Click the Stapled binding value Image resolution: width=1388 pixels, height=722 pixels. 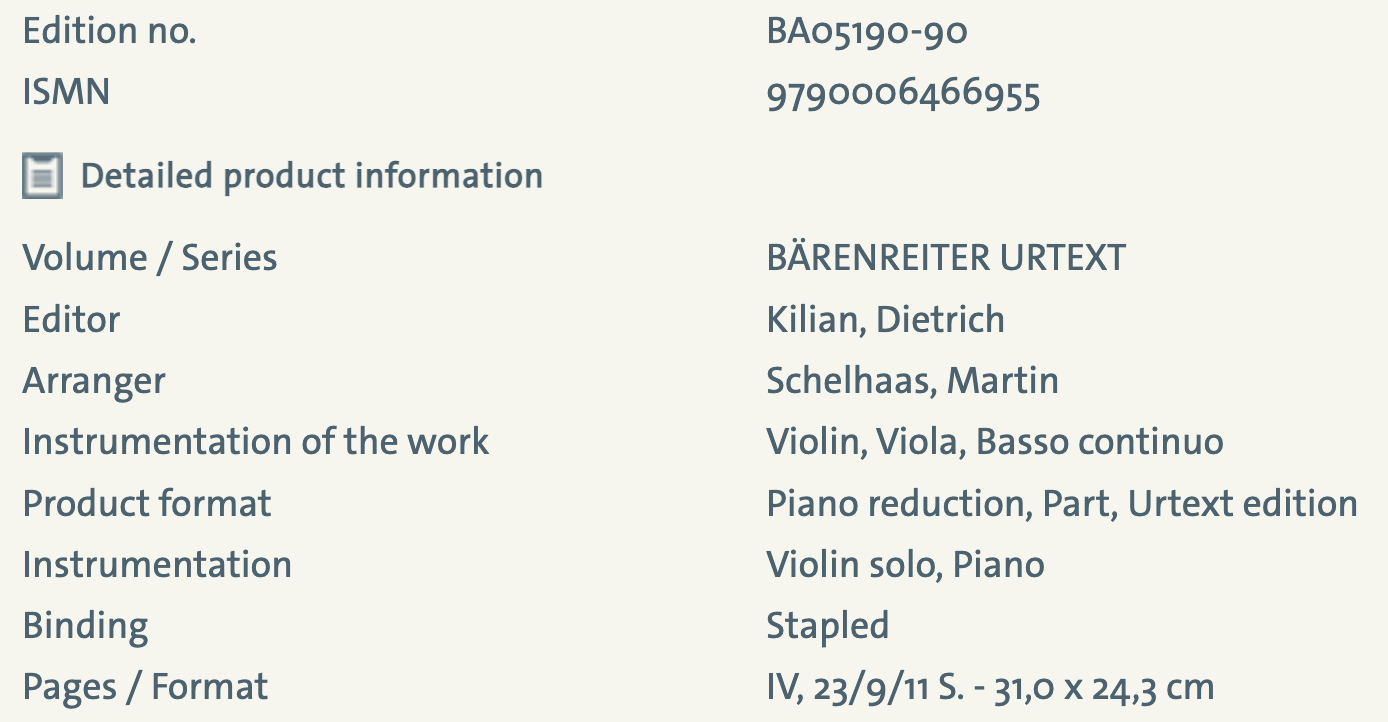point(827,626)
